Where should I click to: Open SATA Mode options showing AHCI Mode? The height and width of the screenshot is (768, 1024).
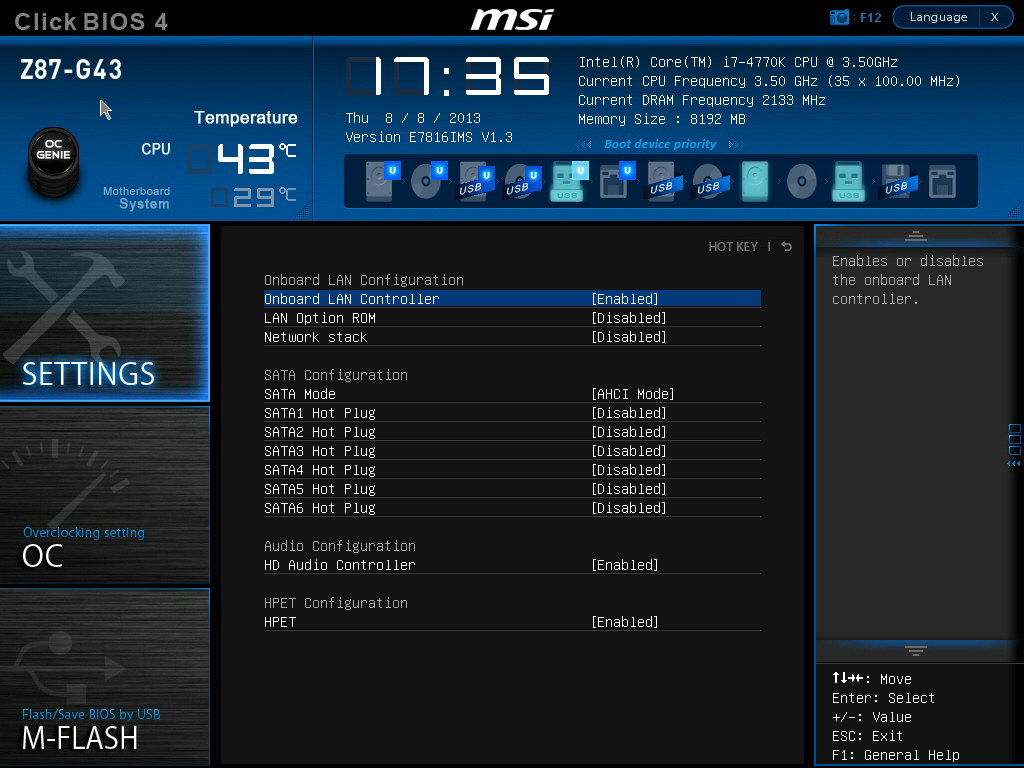click(x=632, y=394)
